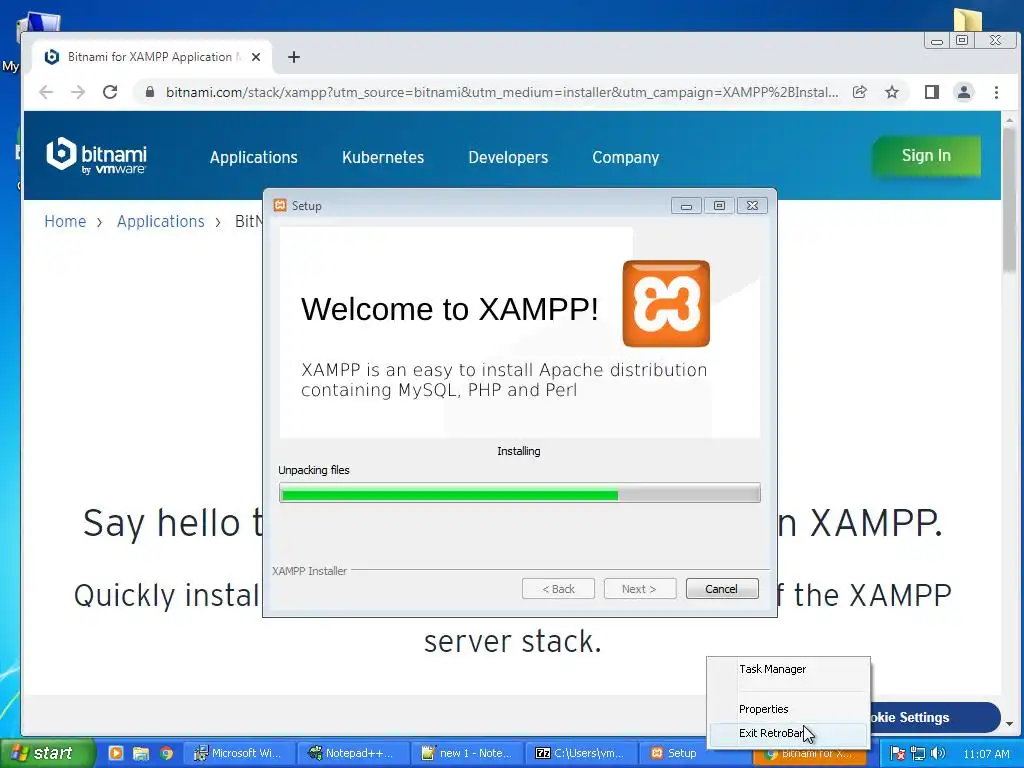Image resolution: width=1024 pixels, height=768 pixels.
Task: Click the Bitnami by VMware logo
Action: [97, 156]
